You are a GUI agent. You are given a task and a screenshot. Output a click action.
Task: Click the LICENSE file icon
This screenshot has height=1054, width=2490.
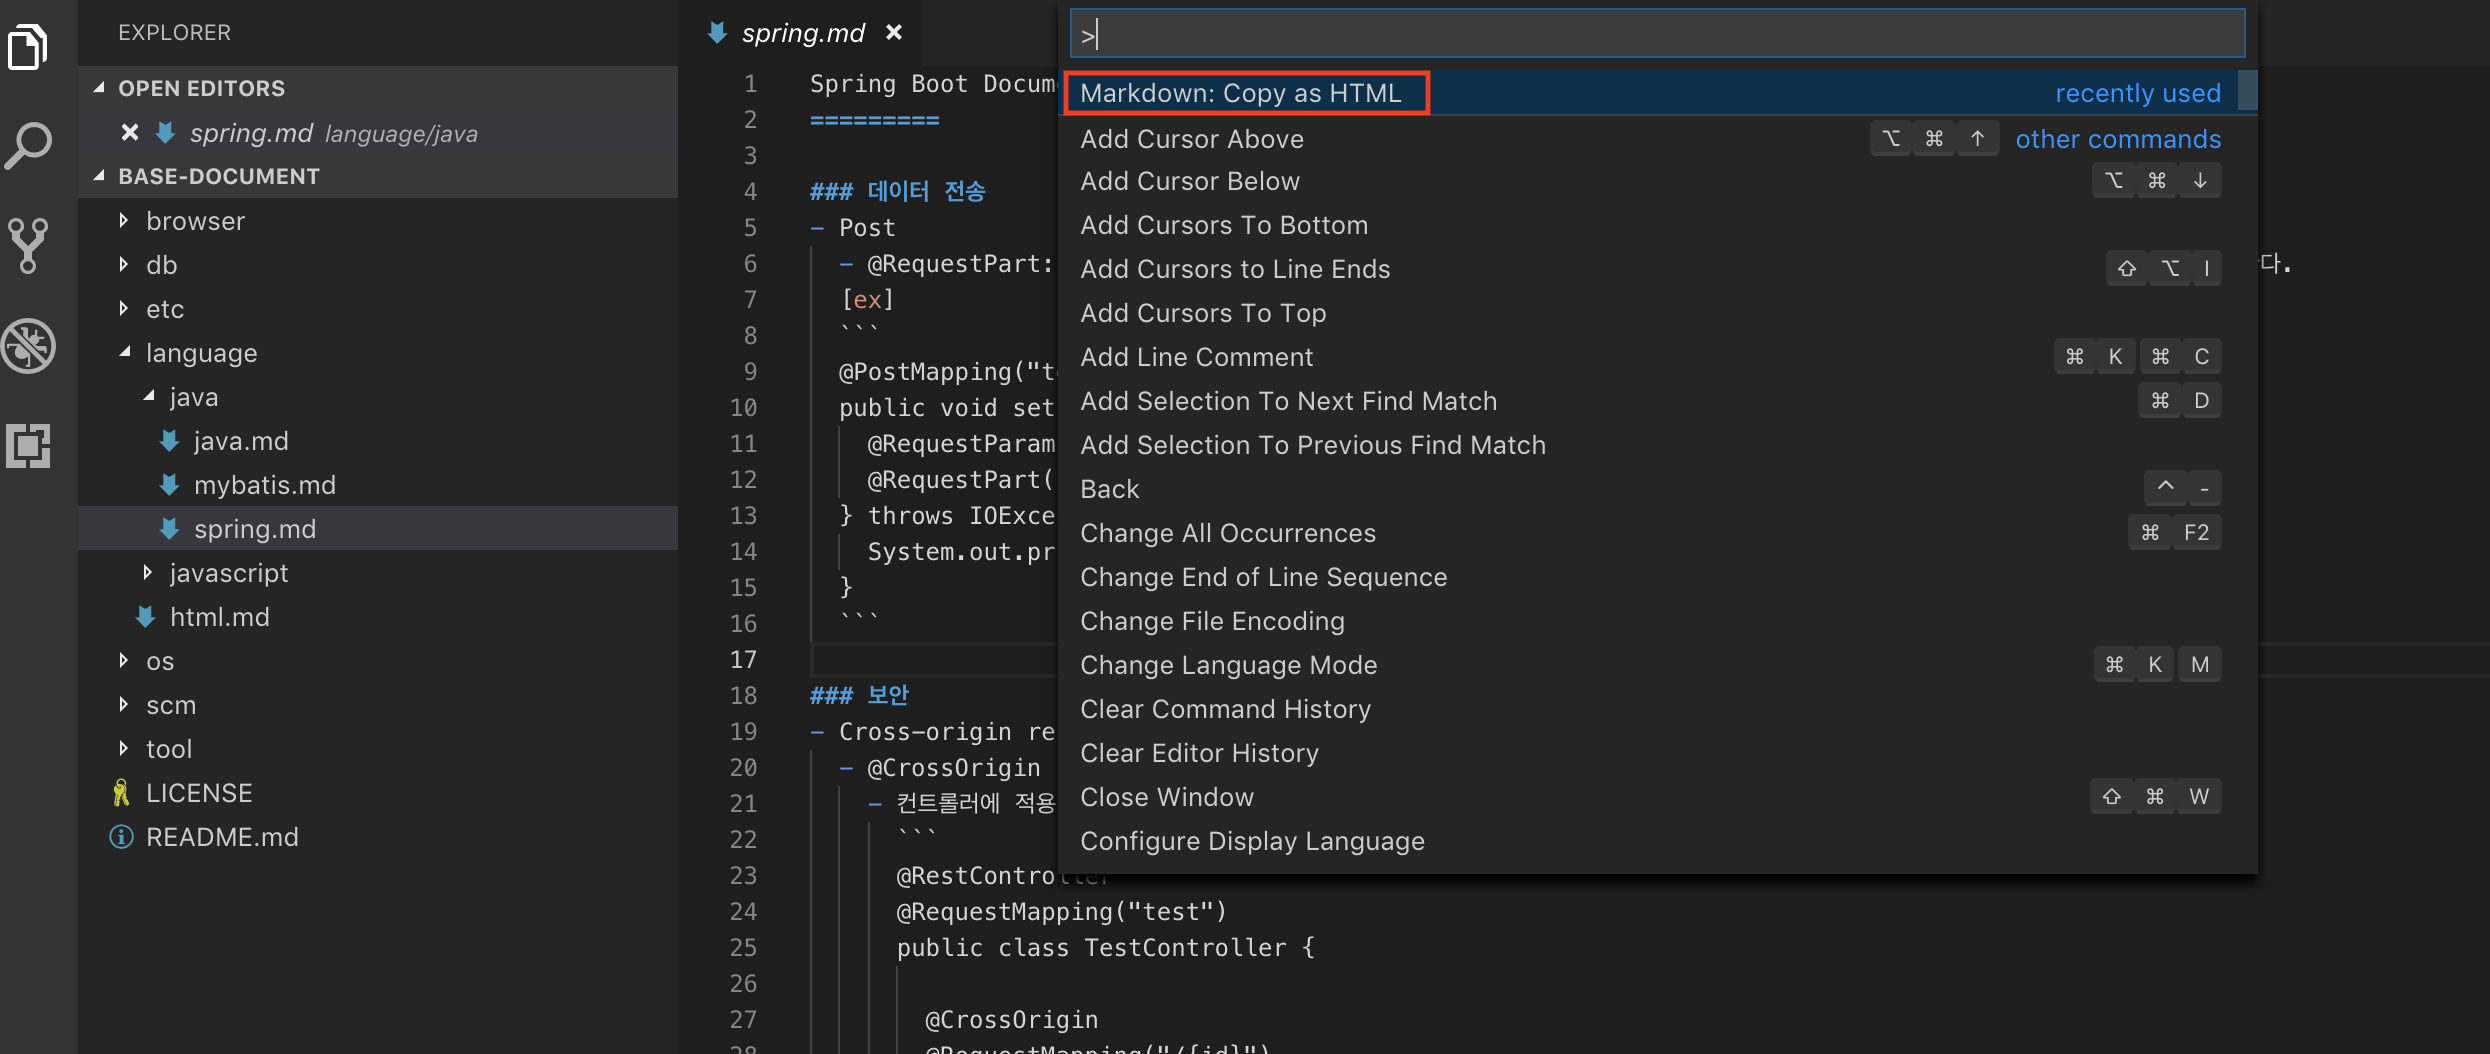point(121,793)
